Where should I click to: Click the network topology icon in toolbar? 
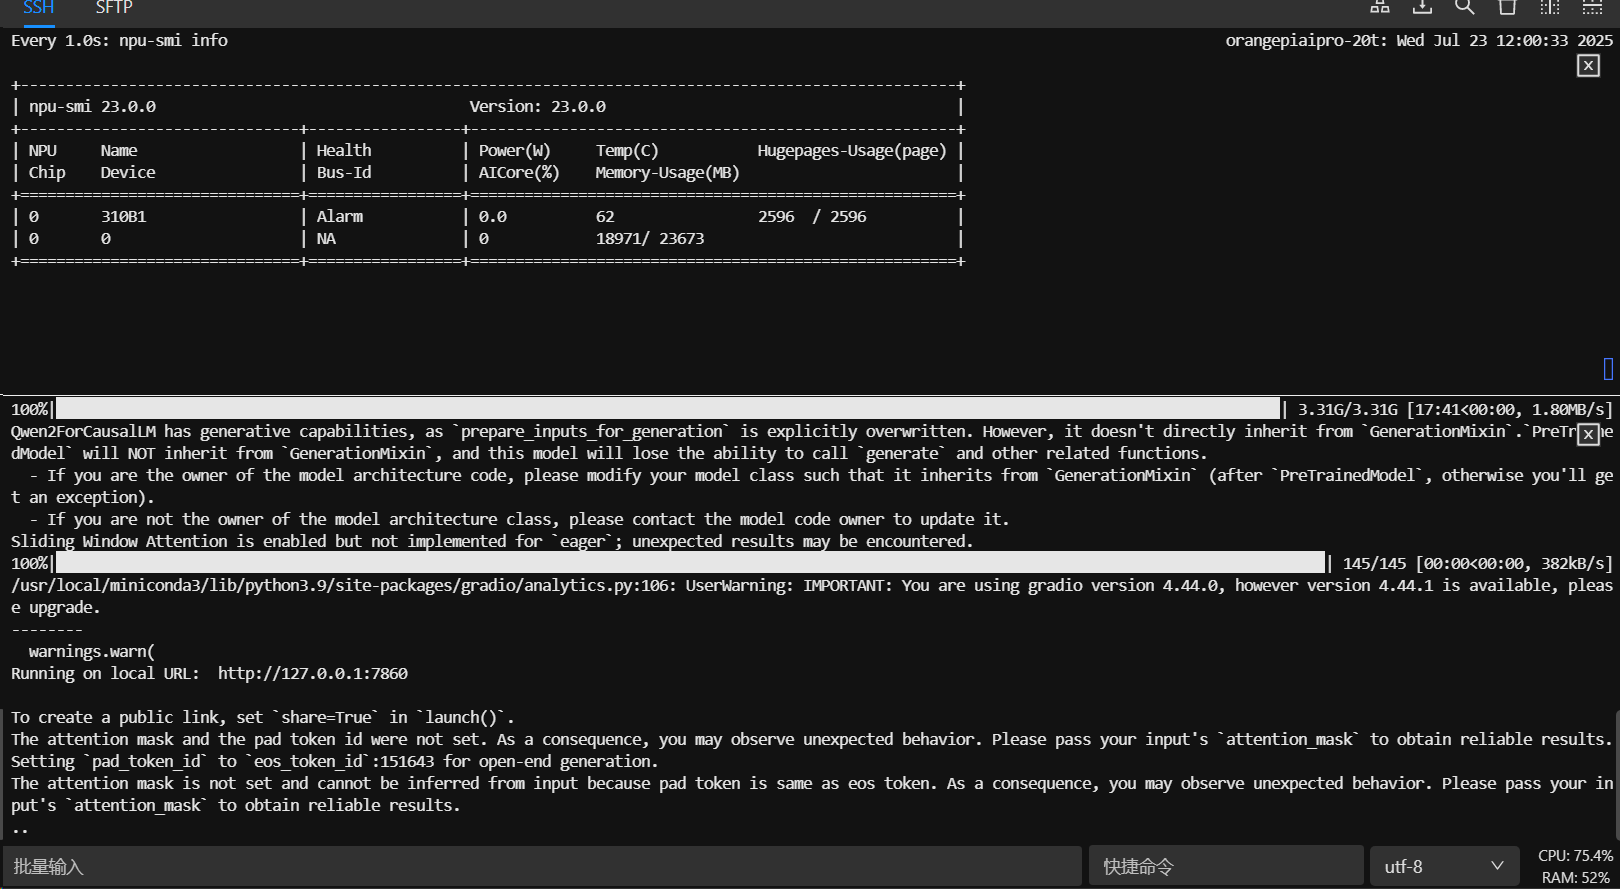click(1380, 7)
